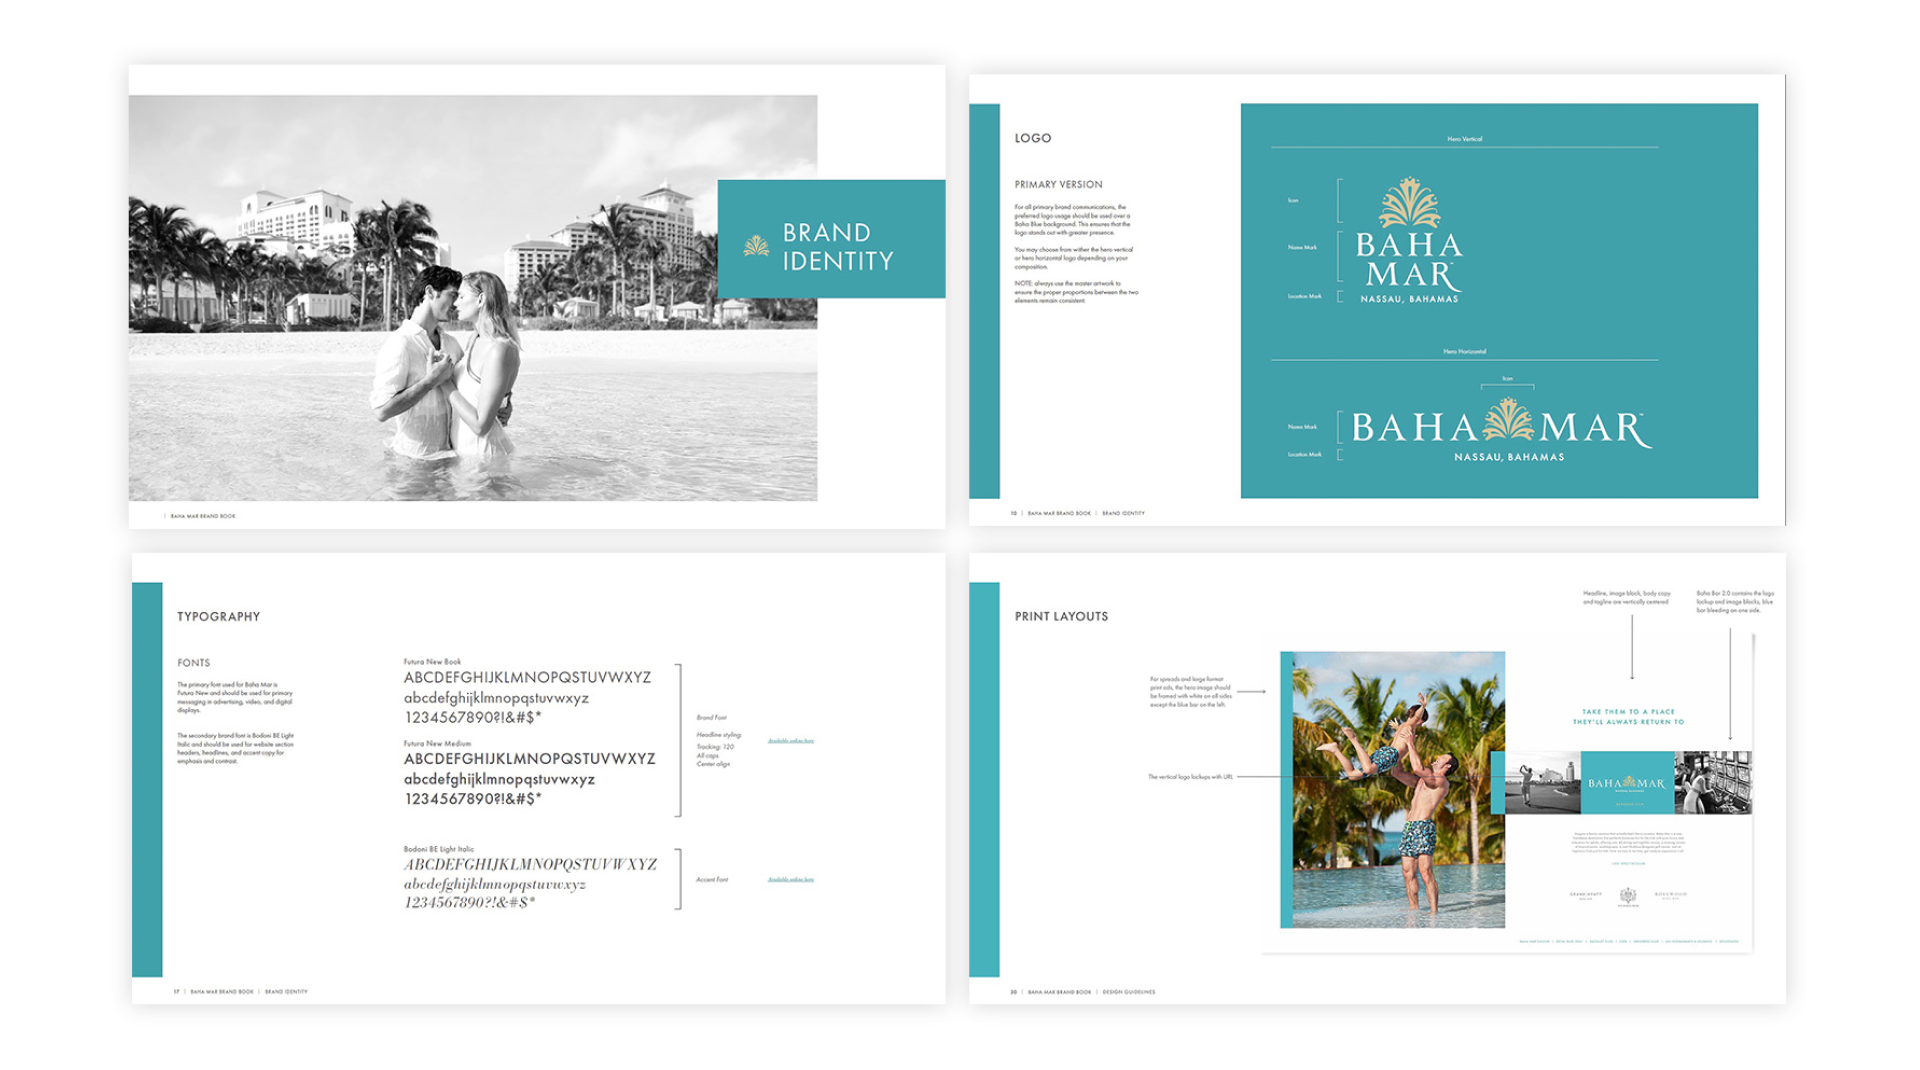Click the crest logo between partner logos
Screen dimensions: 1920x1070
[1628, 896]
